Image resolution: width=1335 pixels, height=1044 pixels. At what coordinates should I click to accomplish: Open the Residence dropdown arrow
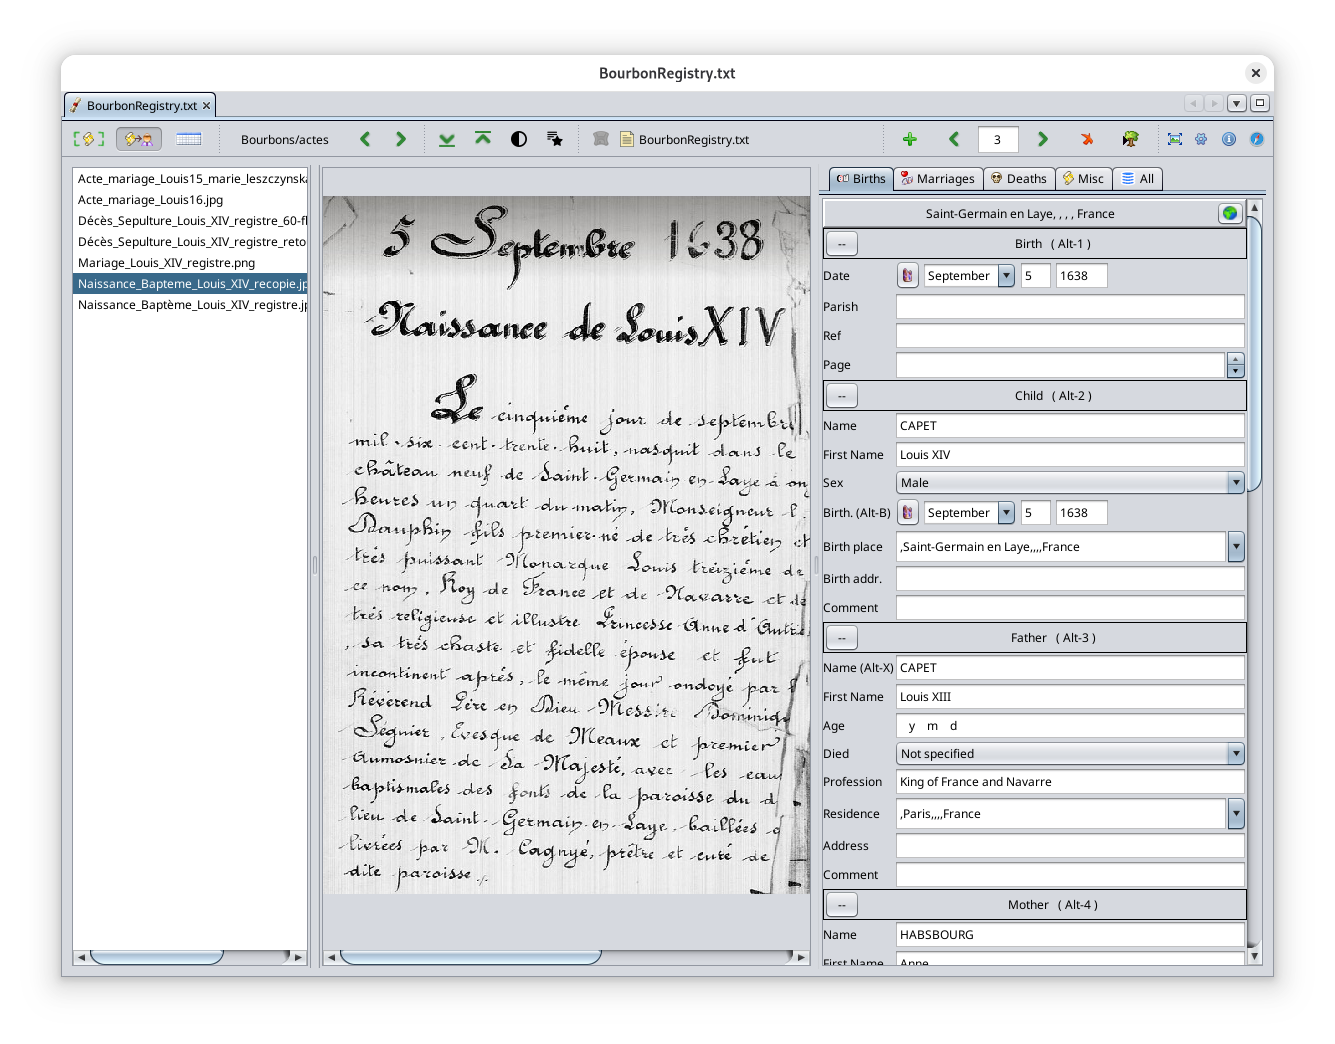tap(1236, 814)
